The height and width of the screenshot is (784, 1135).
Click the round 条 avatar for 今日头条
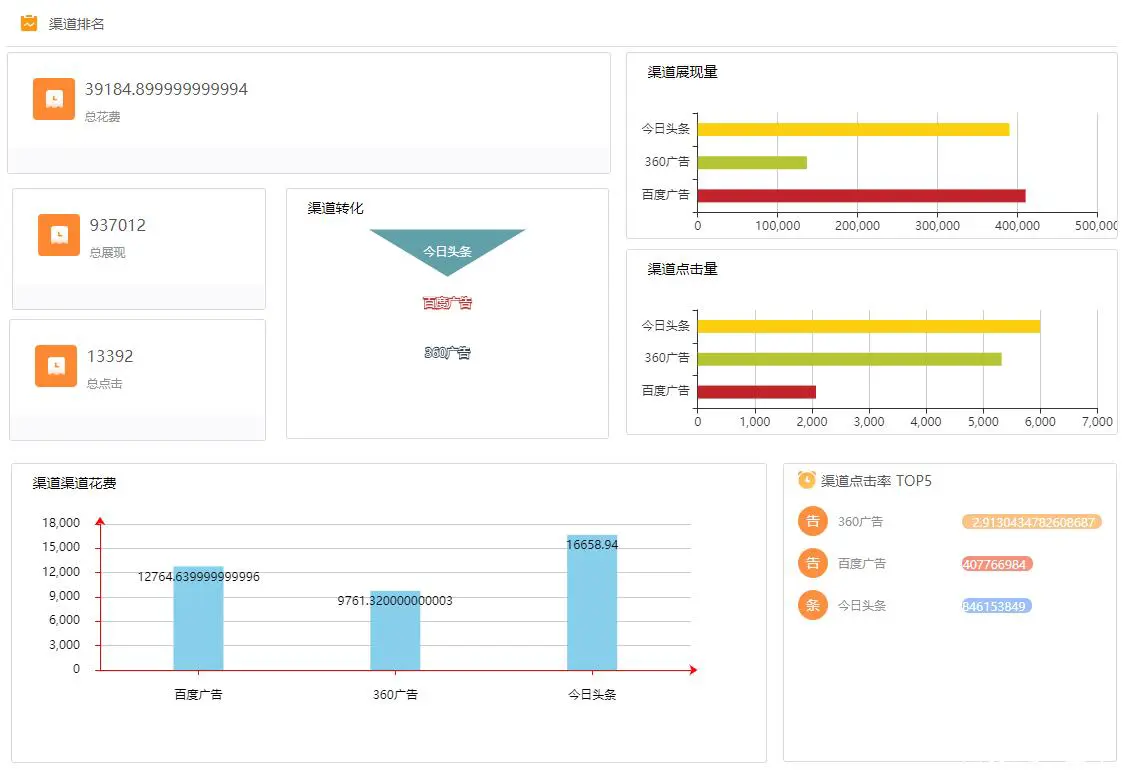pos(813,605)
